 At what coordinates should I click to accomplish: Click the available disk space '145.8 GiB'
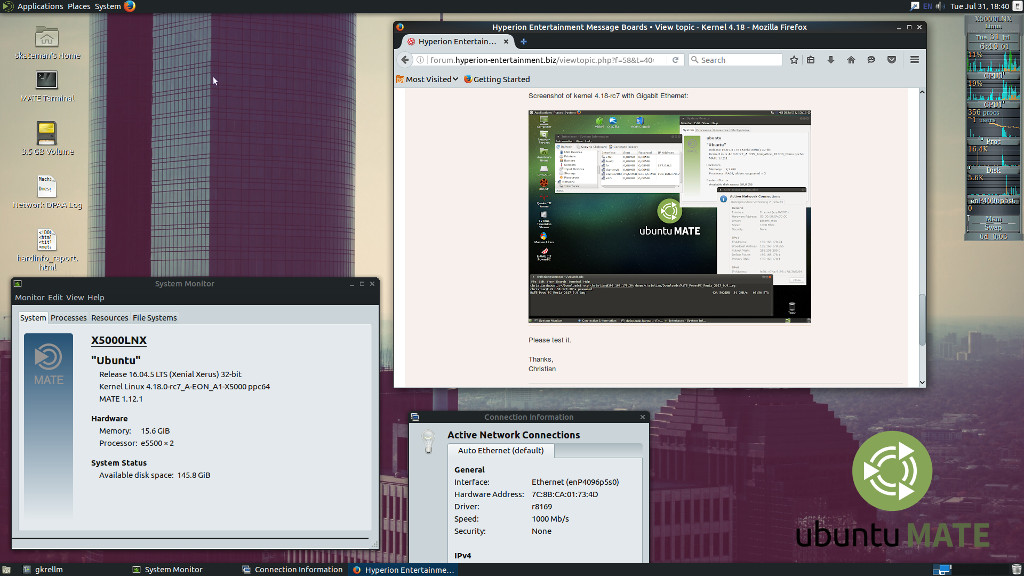point(194,475)
